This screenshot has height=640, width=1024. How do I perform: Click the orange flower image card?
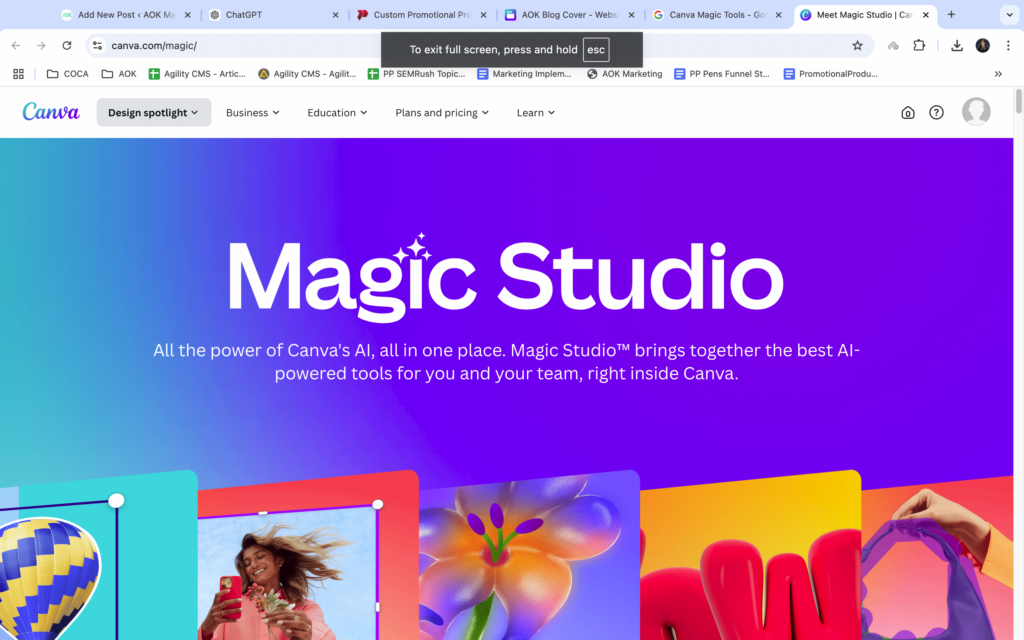[530, 555]
